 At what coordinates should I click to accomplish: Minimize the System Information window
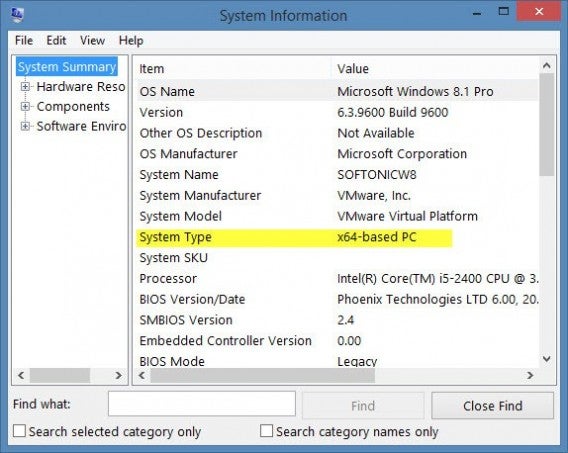point(477,13)
